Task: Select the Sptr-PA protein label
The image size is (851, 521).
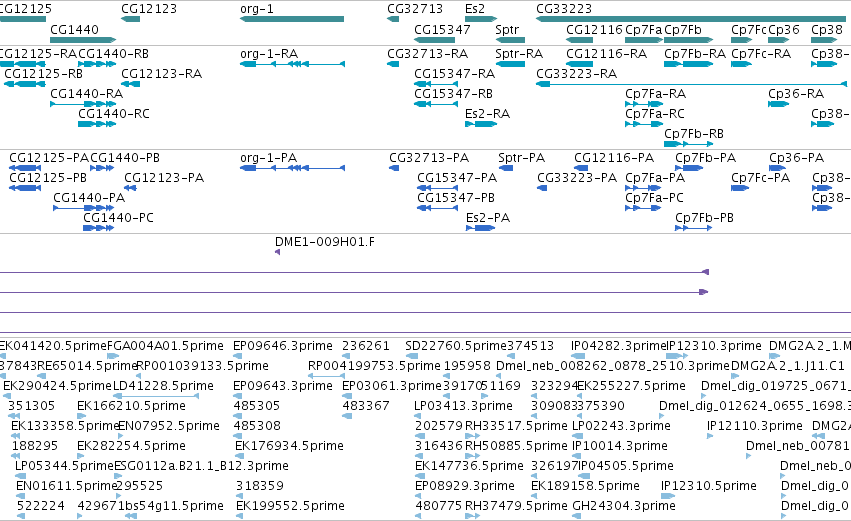Action: point(522,158)
